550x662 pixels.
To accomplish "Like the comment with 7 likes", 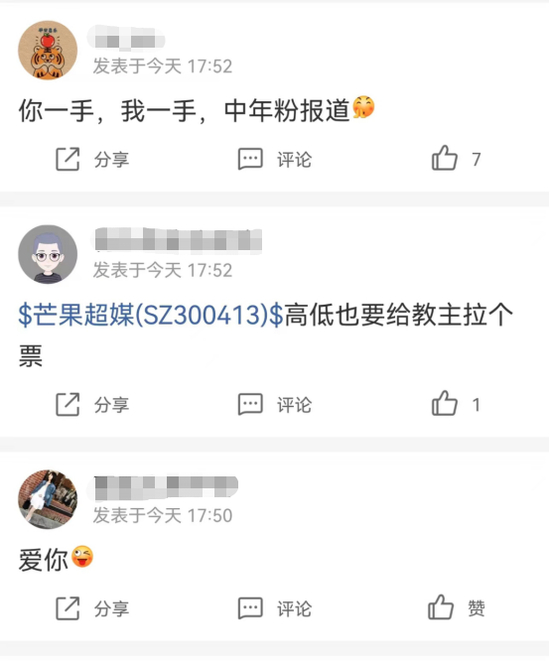I will pos(444,158).
